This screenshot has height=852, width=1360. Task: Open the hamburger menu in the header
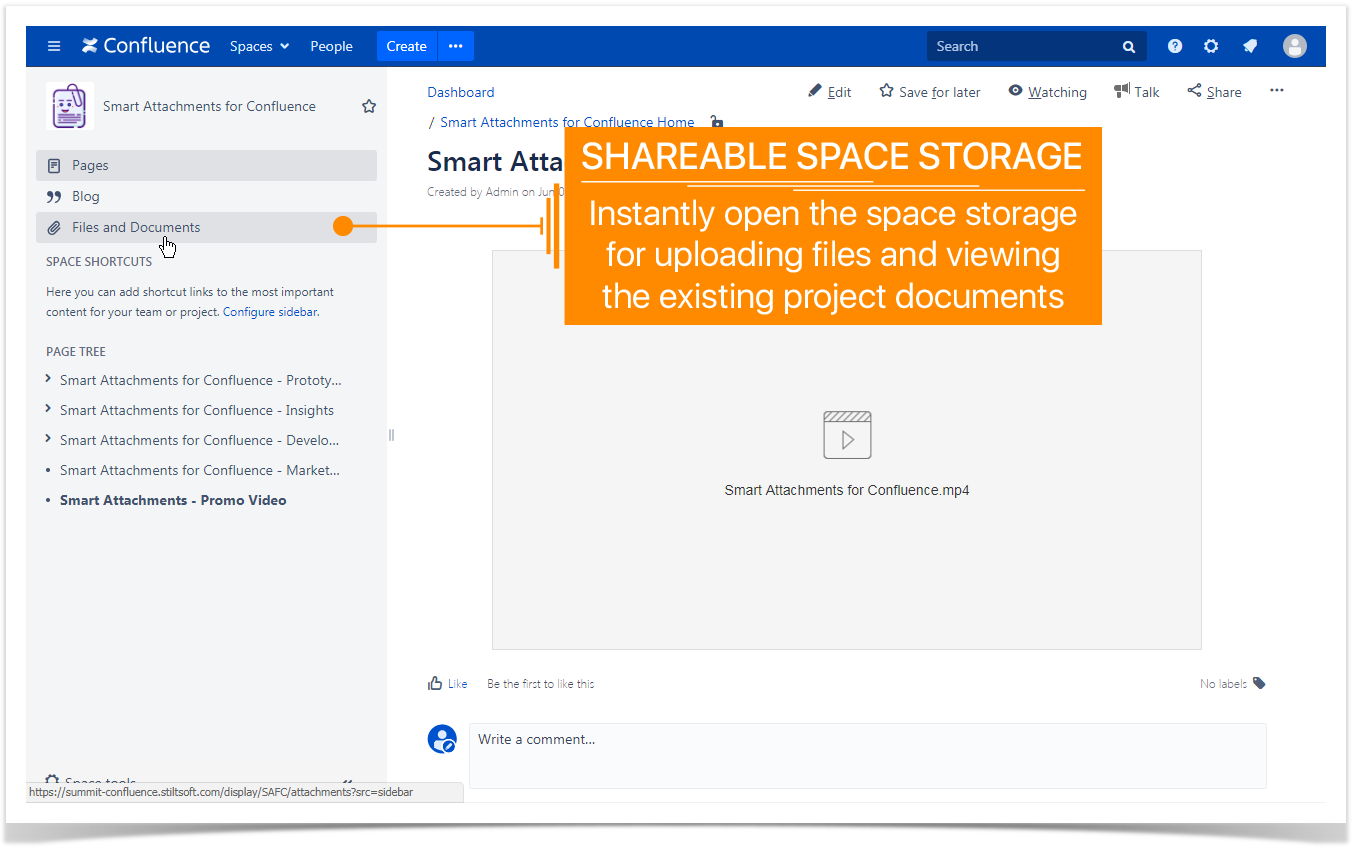coord(54,46)
